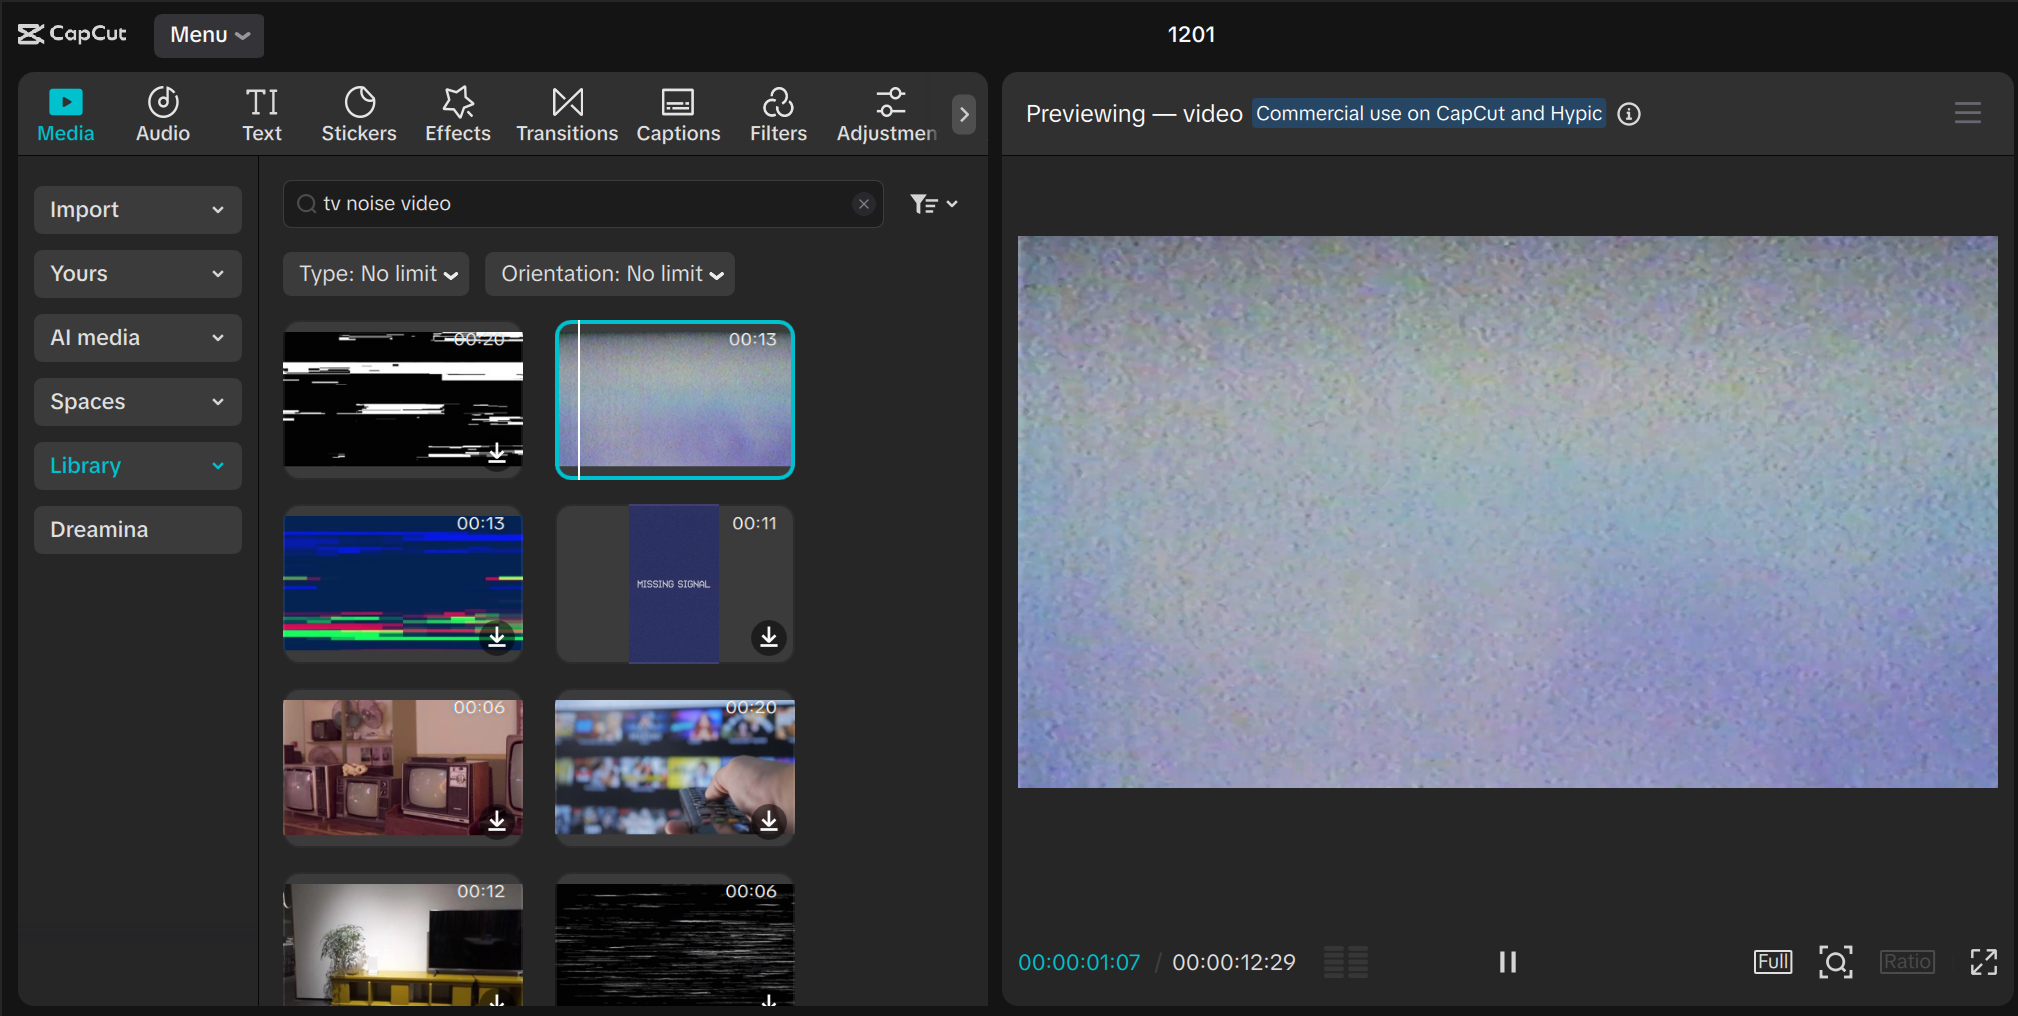Open the Transitions panel
This screenshot has height=1016, width=2018.
(x=566, y=113)
